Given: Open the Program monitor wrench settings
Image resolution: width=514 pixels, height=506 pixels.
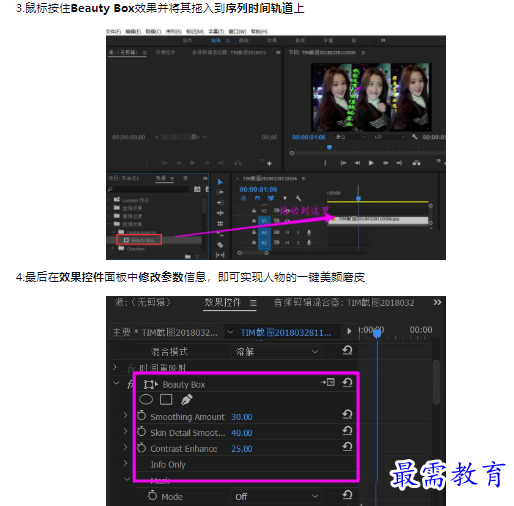Looking at the screenshot, I should [414, 137].
